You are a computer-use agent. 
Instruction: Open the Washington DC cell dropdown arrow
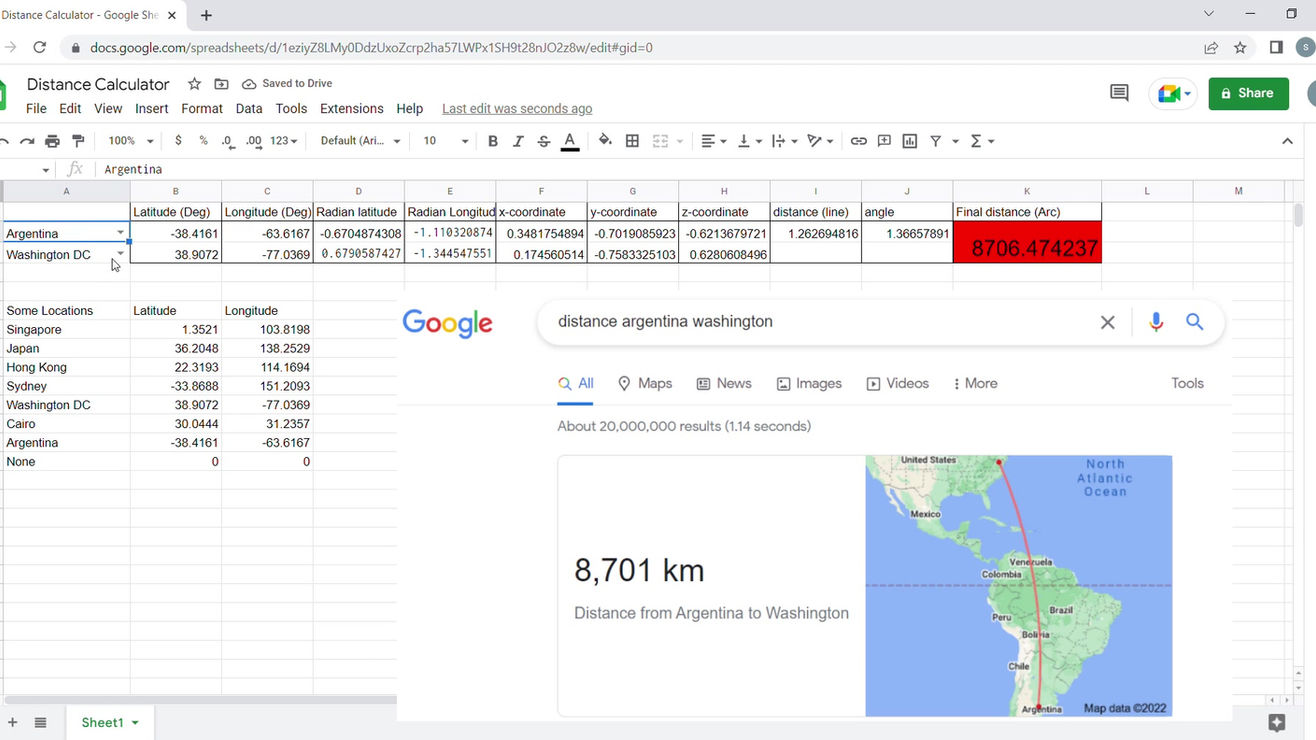(x=121, y=254)
